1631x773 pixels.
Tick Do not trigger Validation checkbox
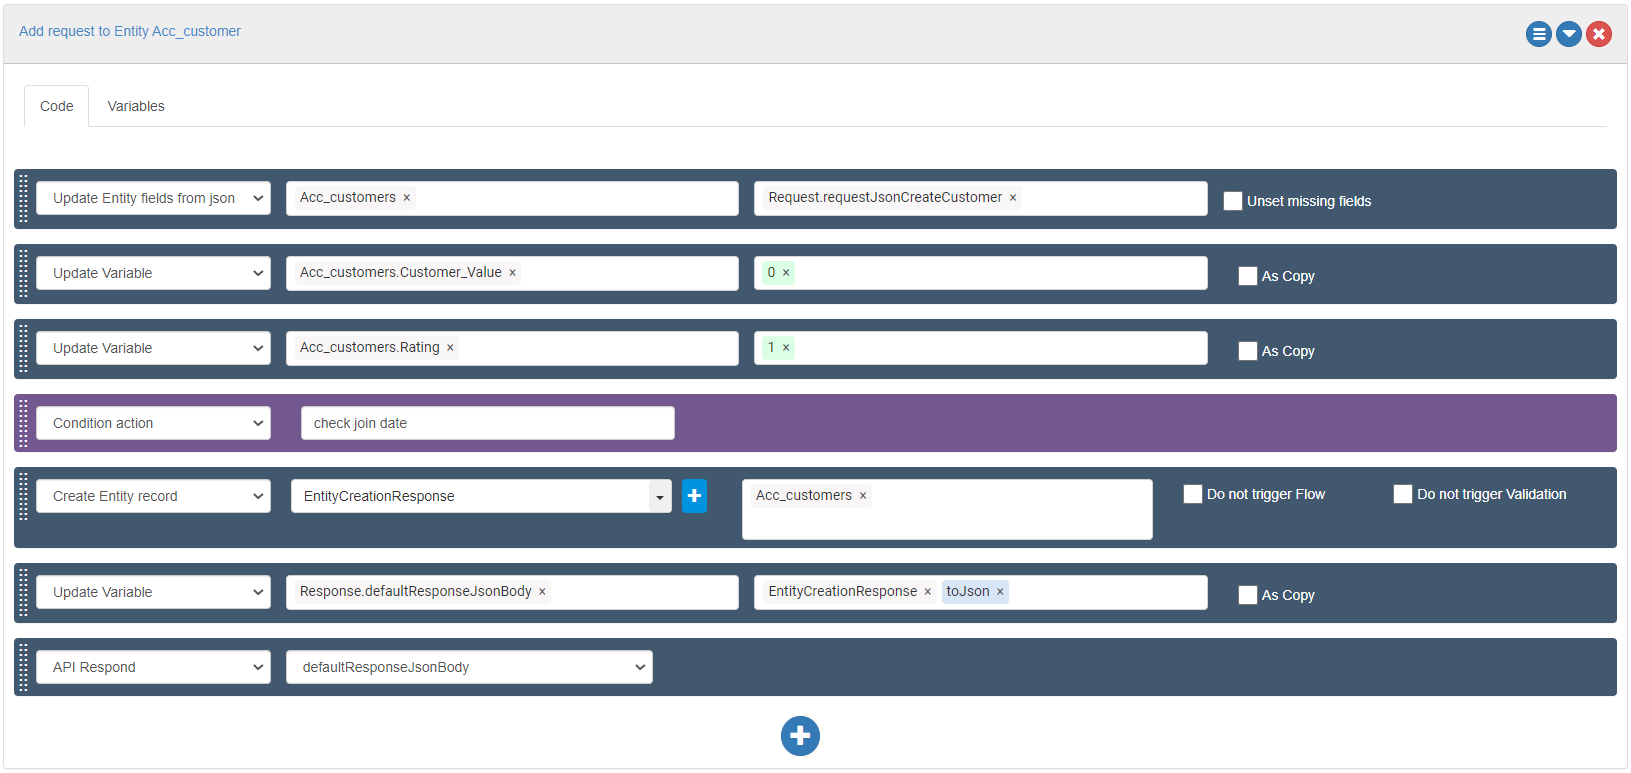pyautogui.click(x=1403, y=494)
